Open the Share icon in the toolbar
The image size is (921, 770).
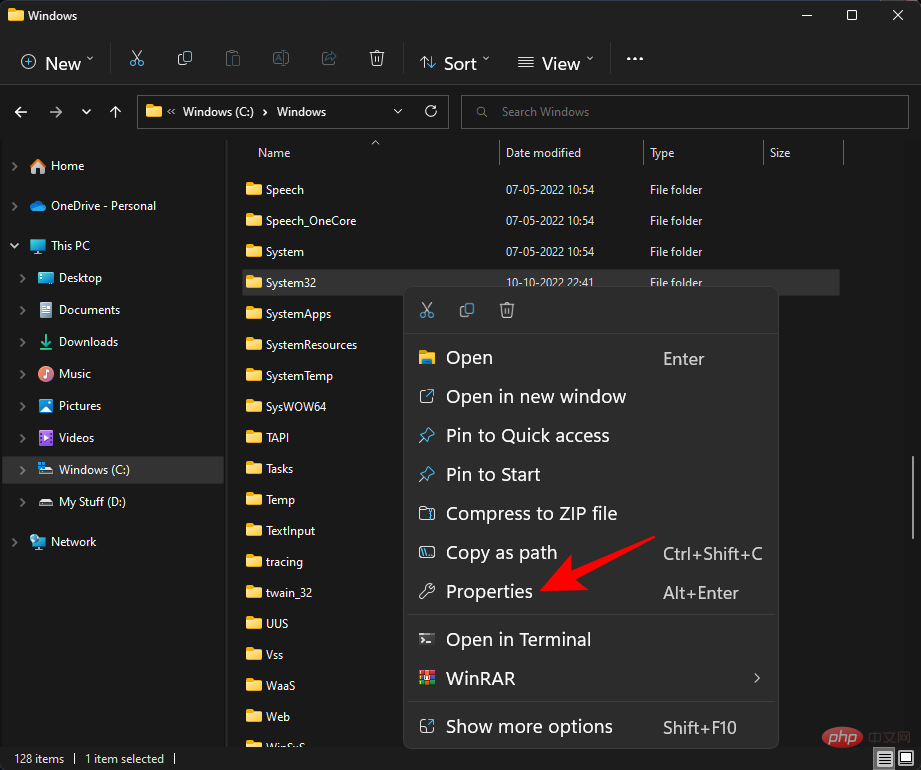329,58
